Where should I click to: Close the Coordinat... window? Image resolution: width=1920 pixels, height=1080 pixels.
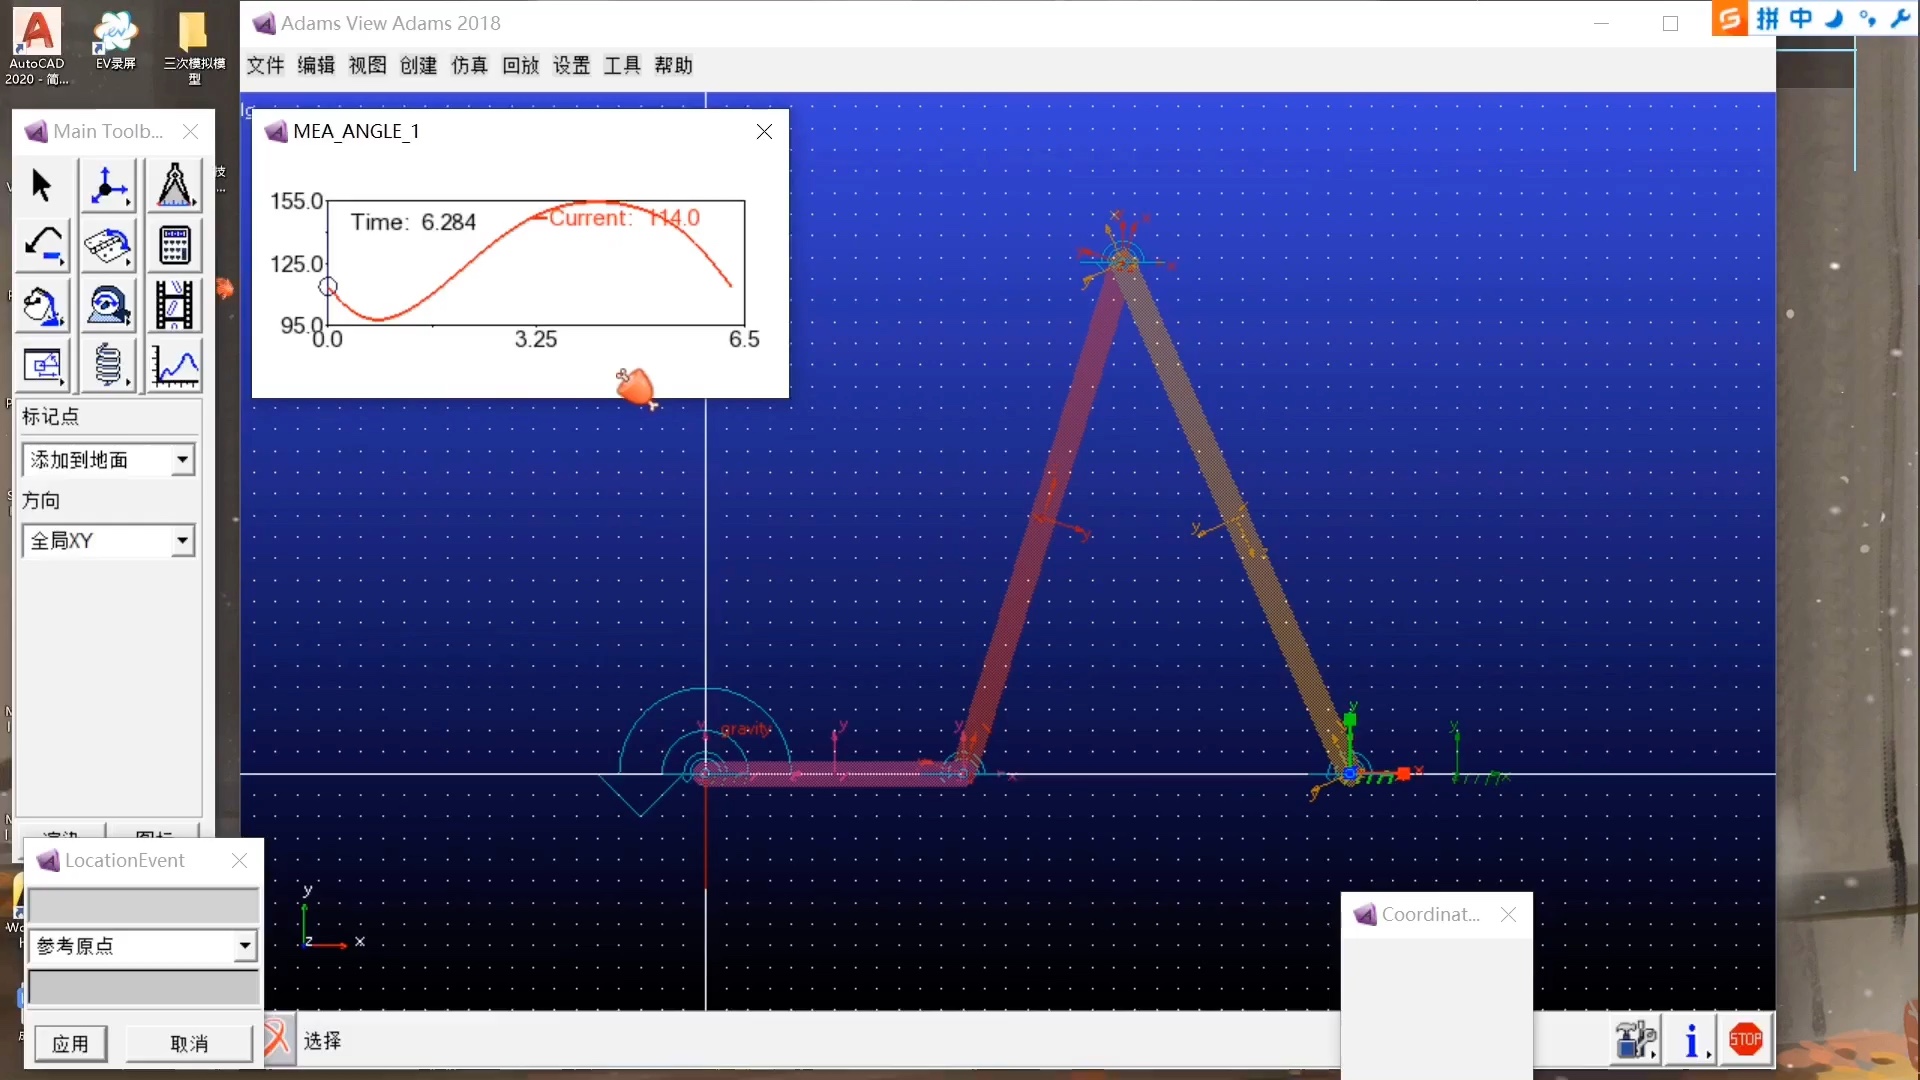tap(1508, 915)
